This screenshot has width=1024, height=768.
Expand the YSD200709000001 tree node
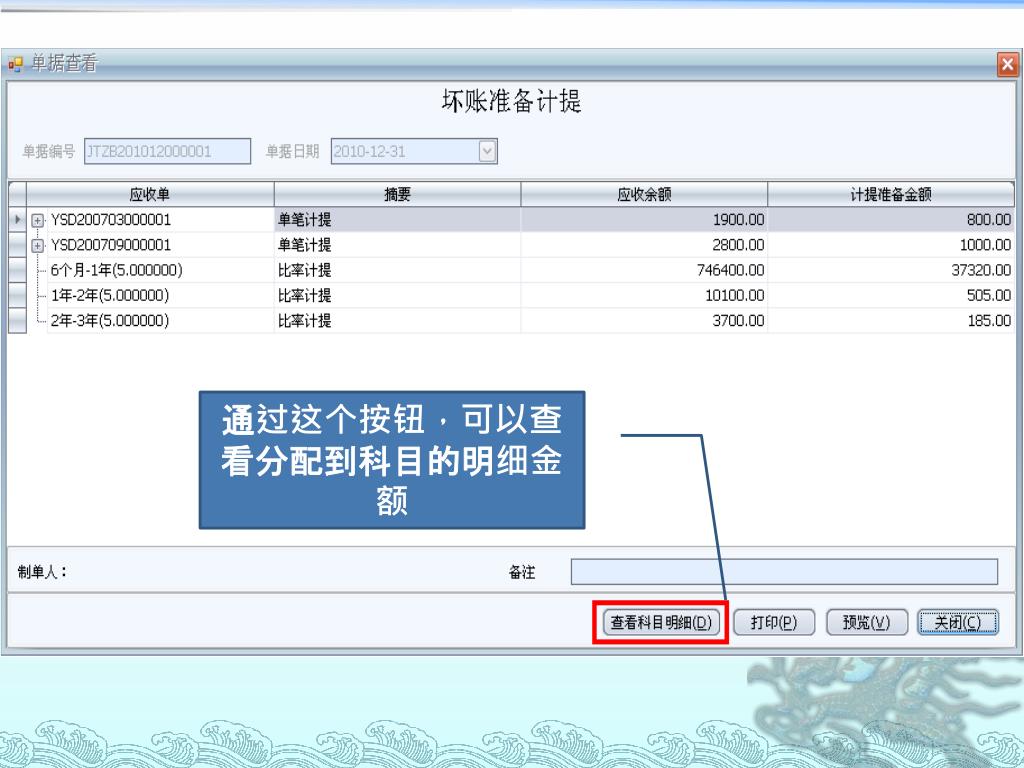(x=37, y=246)
